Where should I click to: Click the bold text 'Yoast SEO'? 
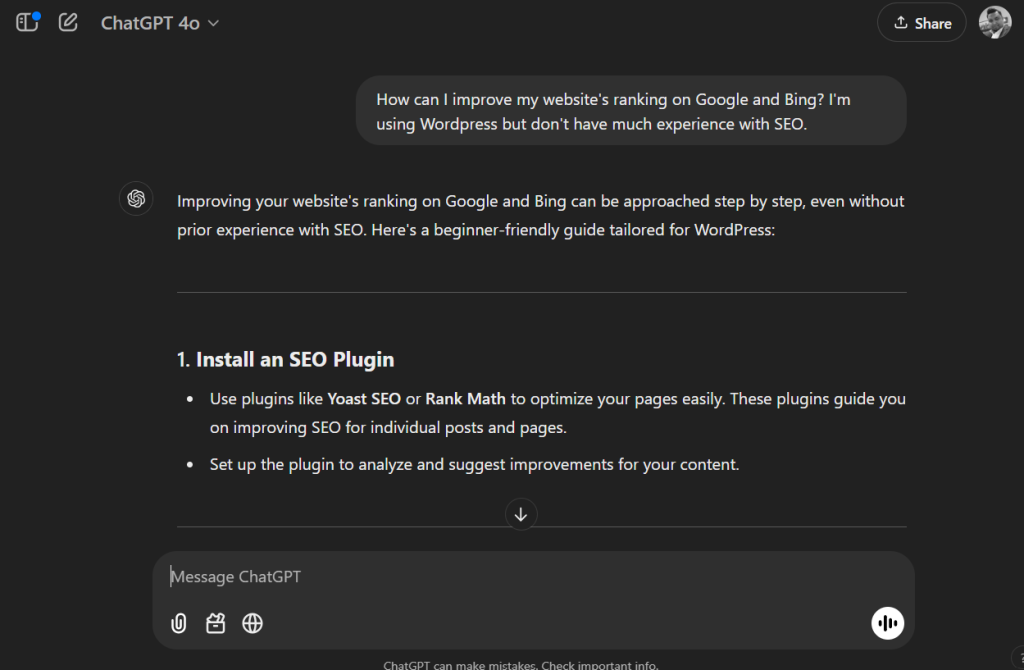click(x=364, y=399)
